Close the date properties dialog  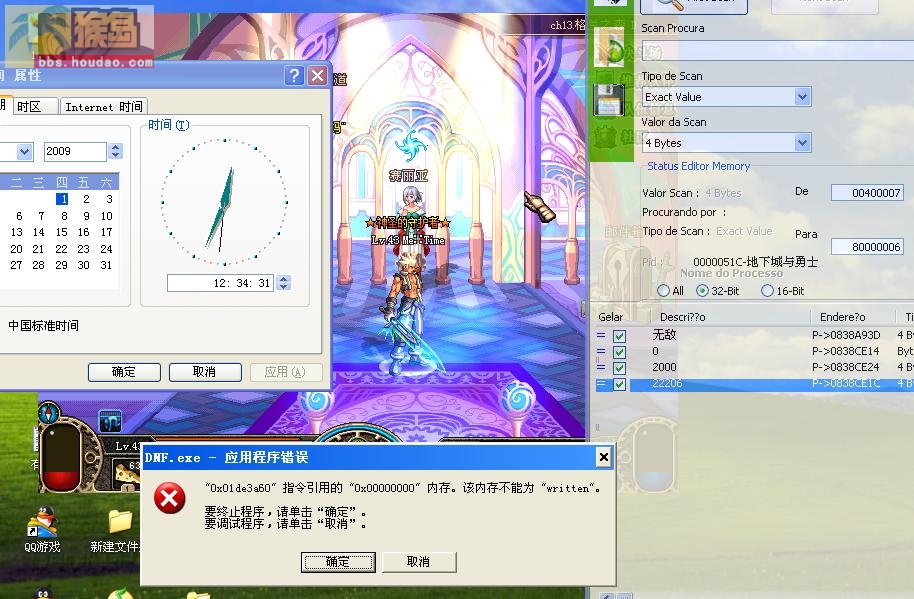click(x=318, y=75)
